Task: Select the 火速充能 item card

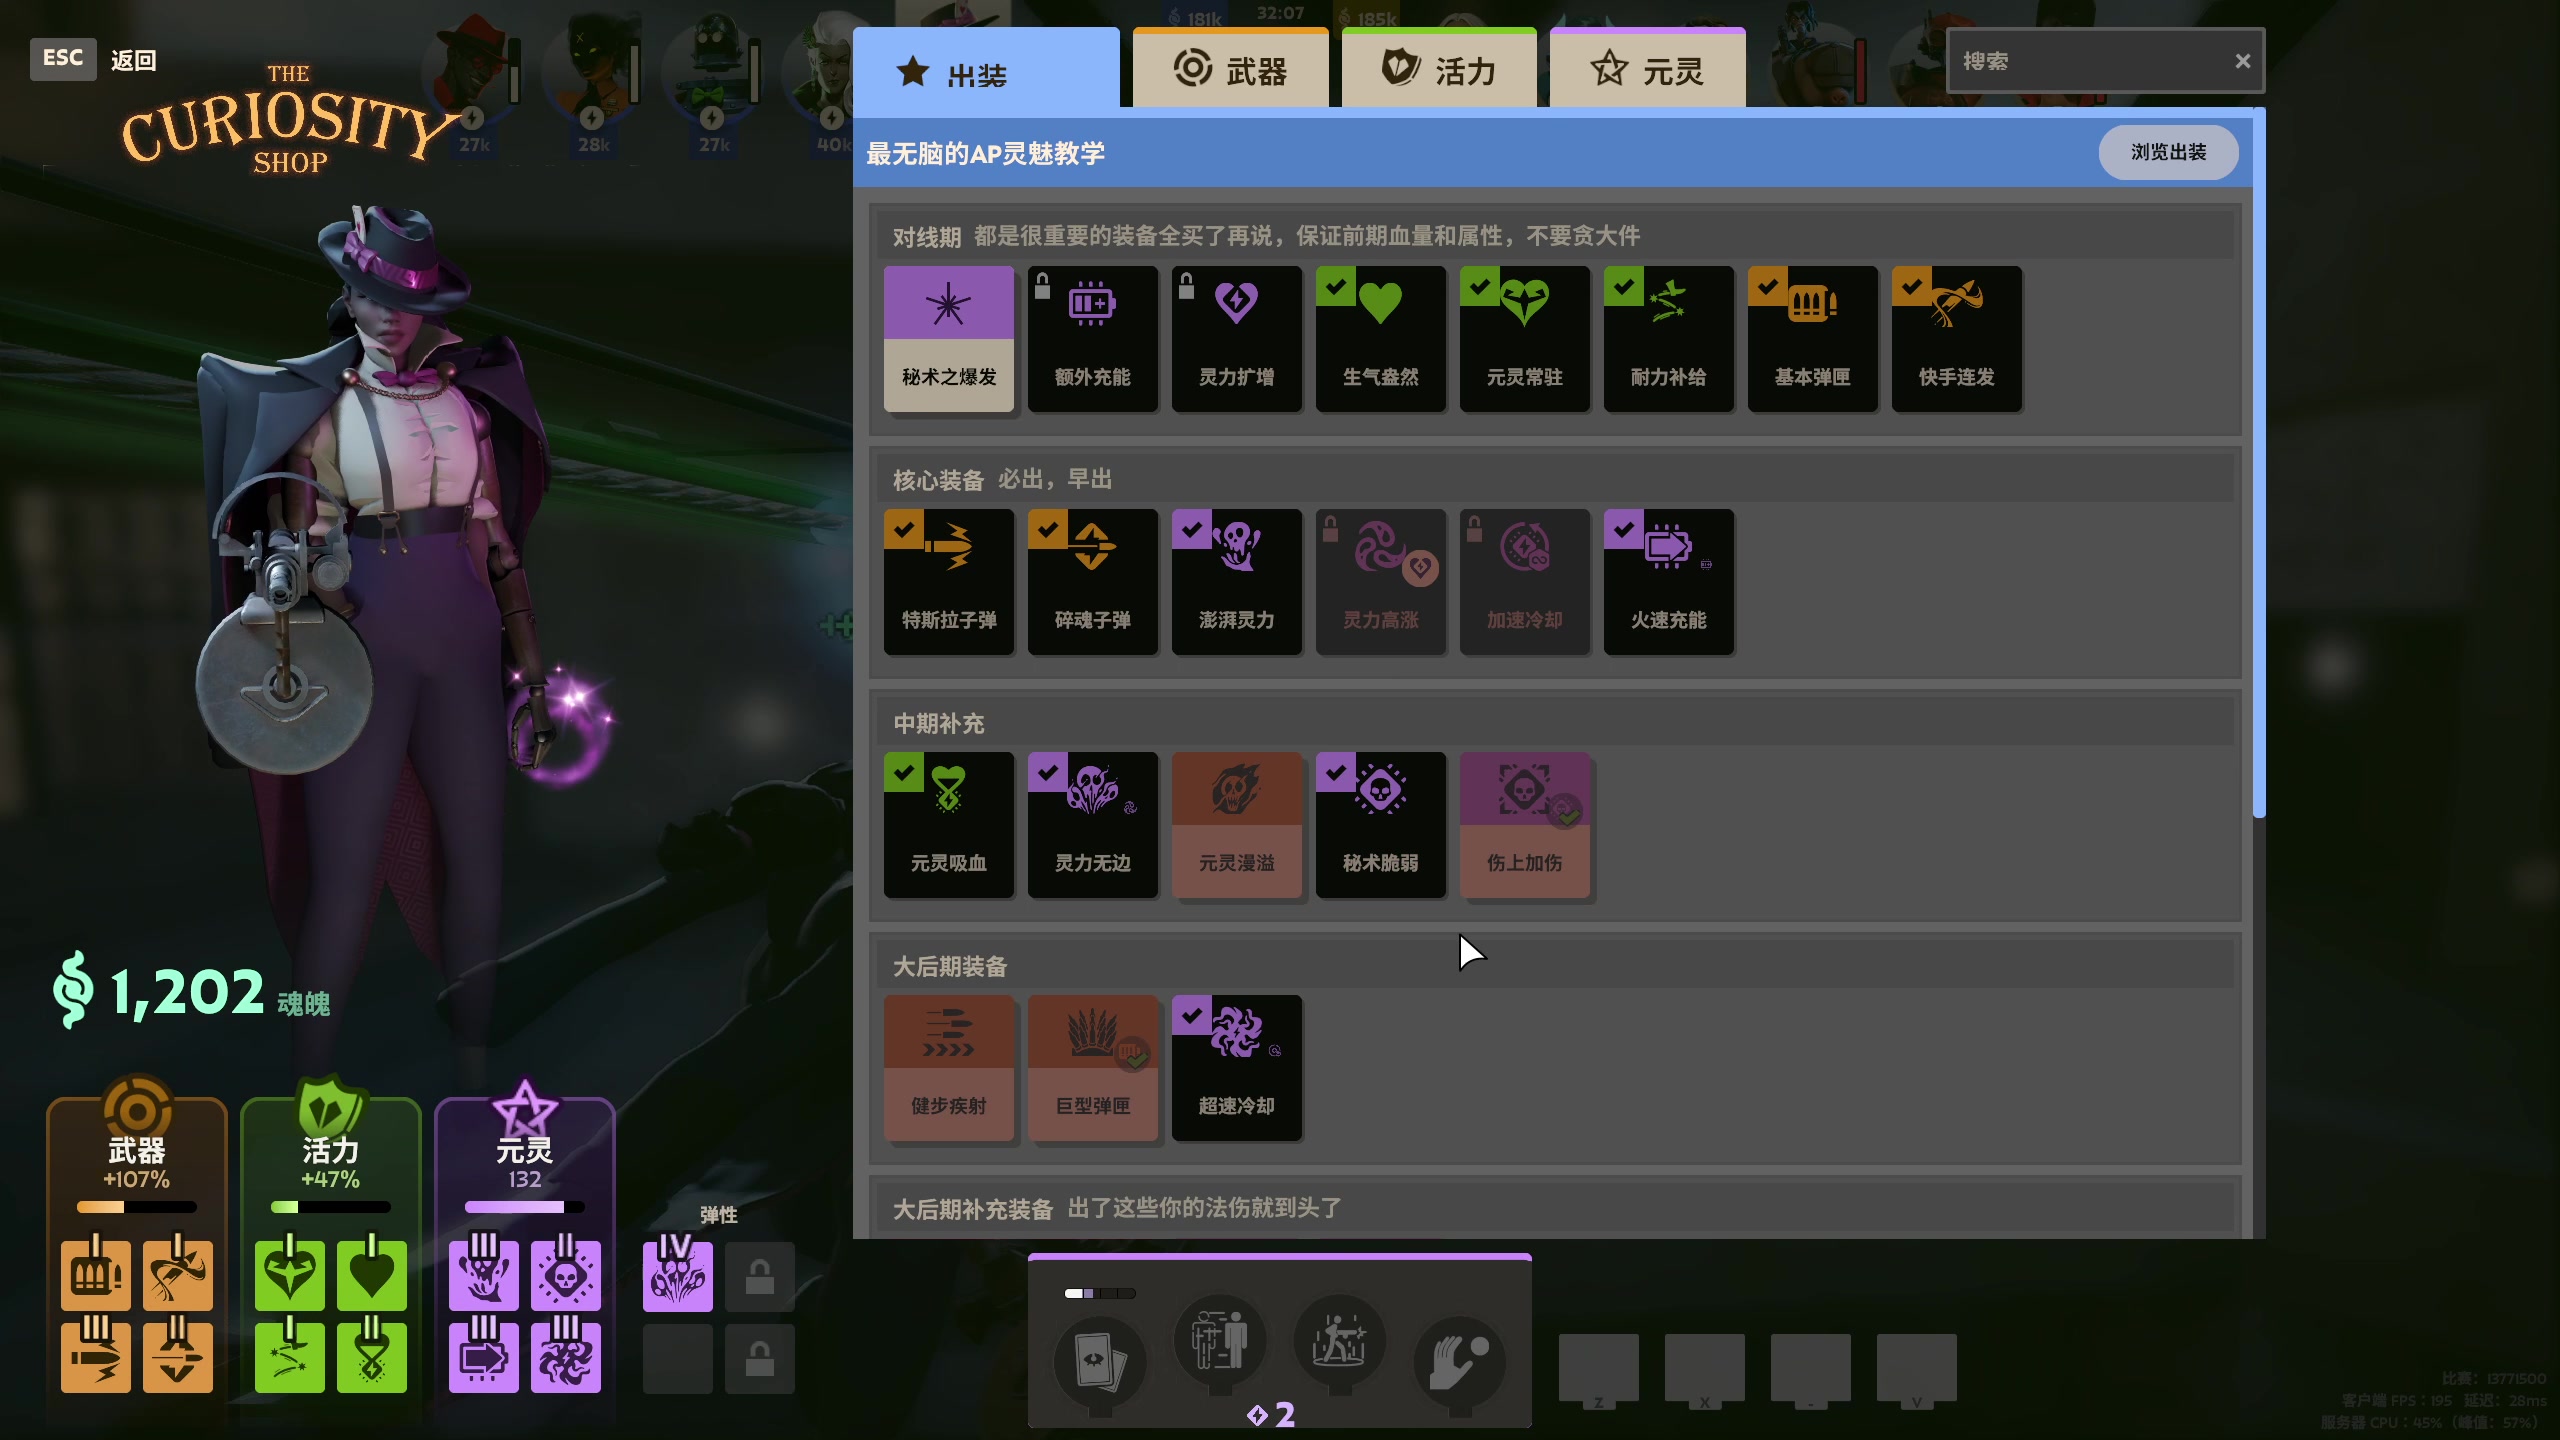Action: [1668, 582]
